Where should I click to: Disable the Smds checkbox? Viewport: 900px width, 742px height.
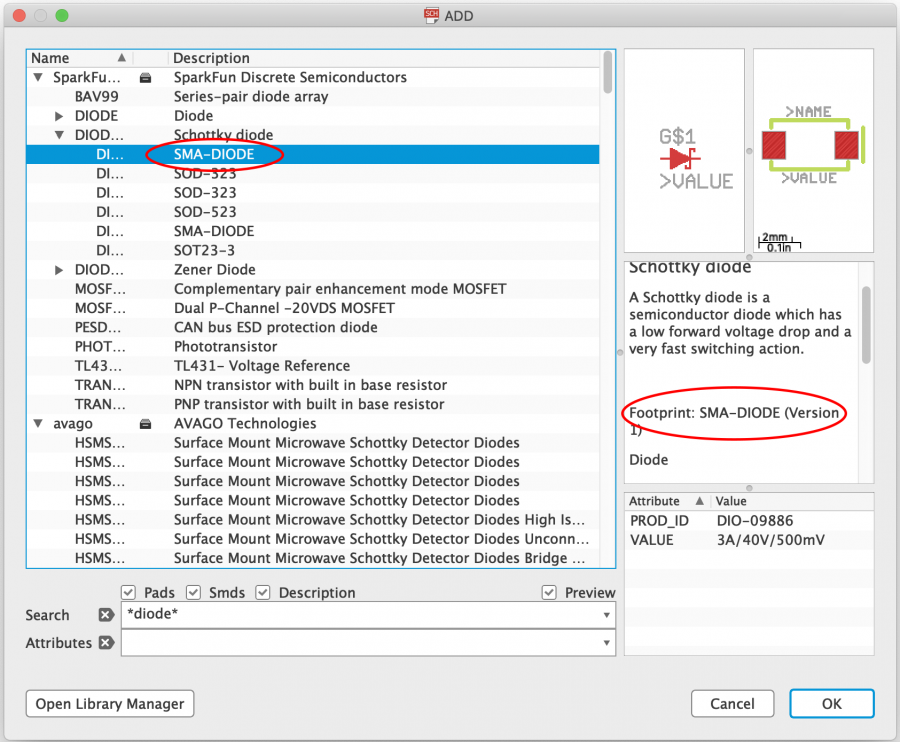[194, 593]
